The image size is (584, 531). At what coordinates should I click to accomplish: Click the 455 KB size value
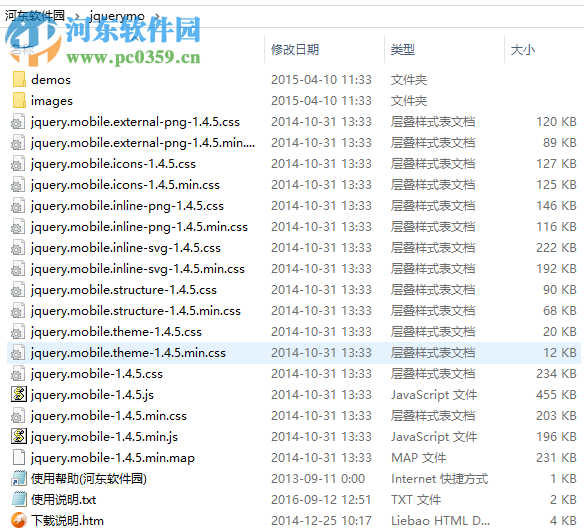(x=556, y=395)
